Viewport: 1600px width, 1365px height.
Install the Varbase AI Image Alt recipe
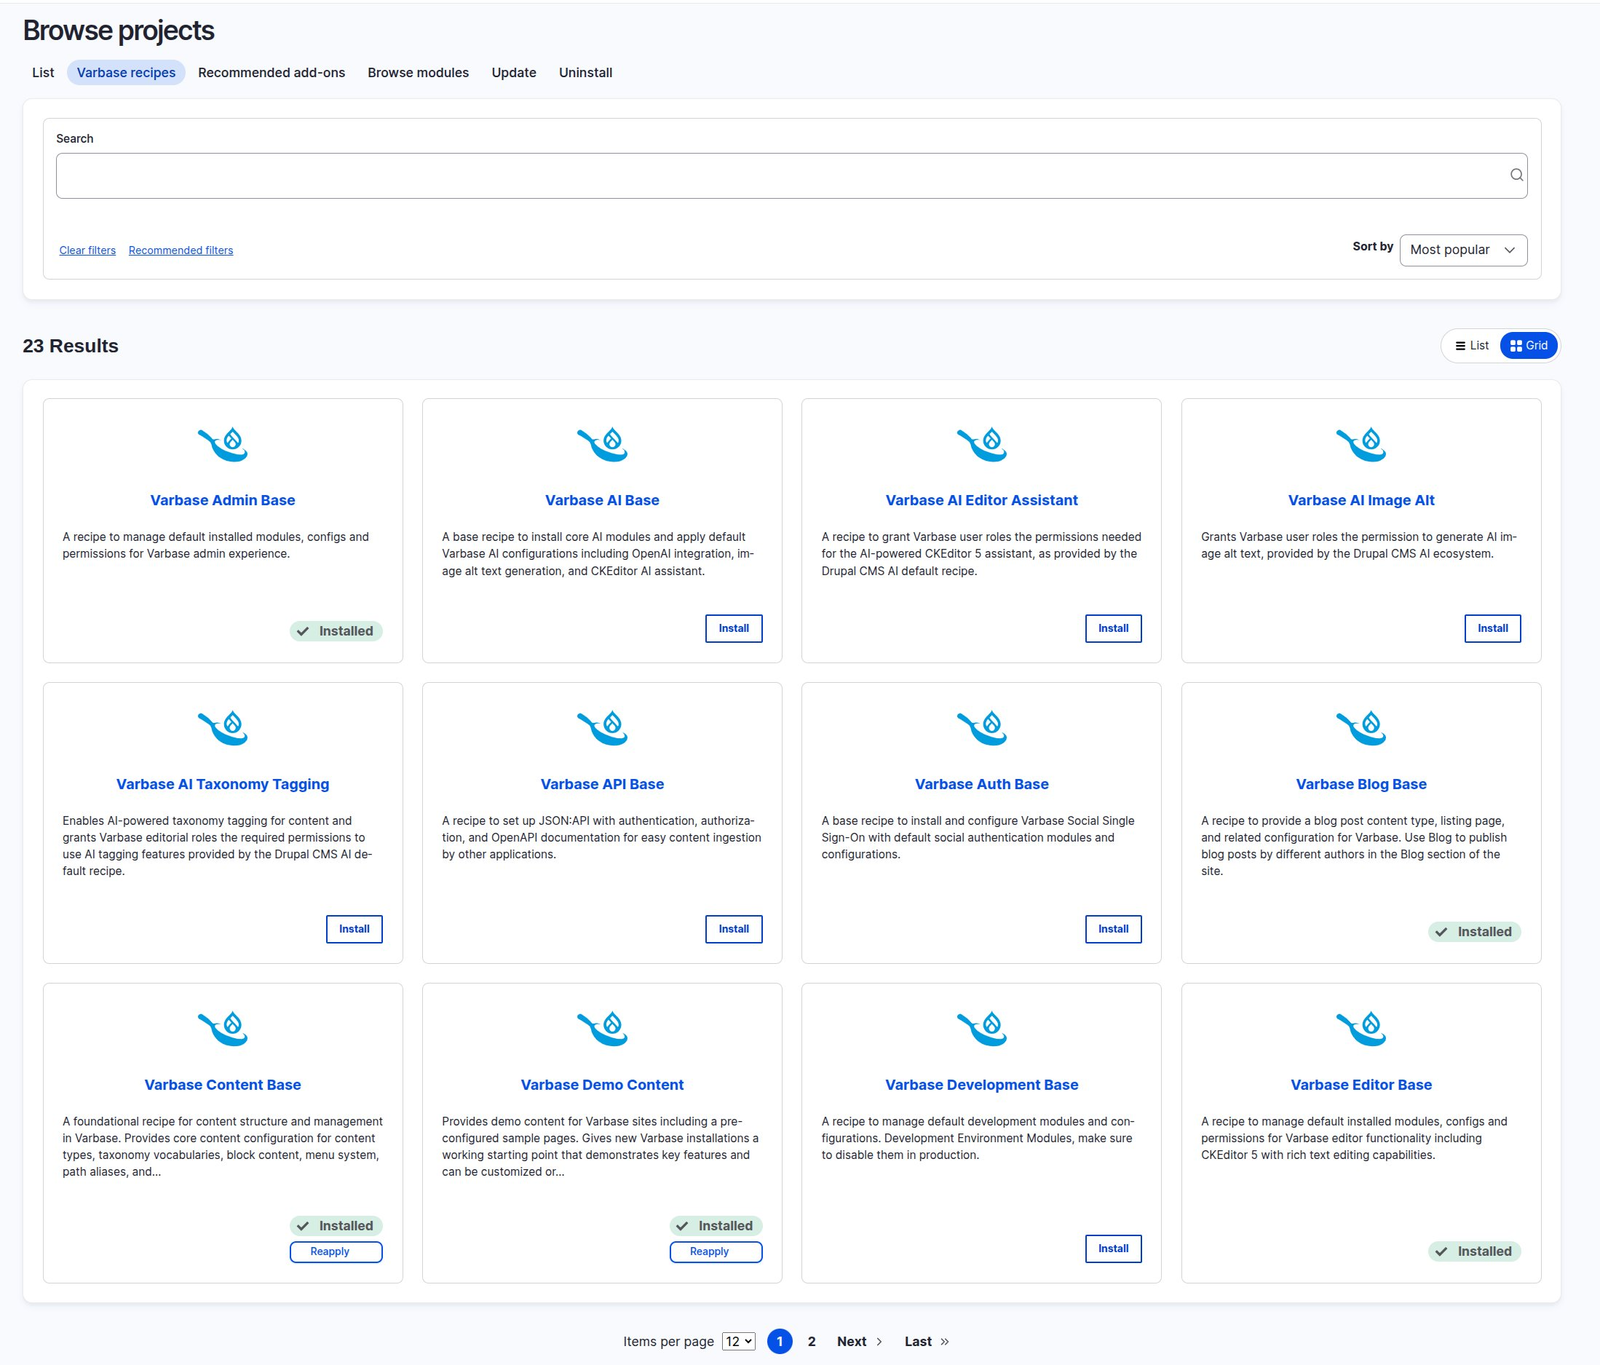pyautogui.click(x=1492, y=628)
